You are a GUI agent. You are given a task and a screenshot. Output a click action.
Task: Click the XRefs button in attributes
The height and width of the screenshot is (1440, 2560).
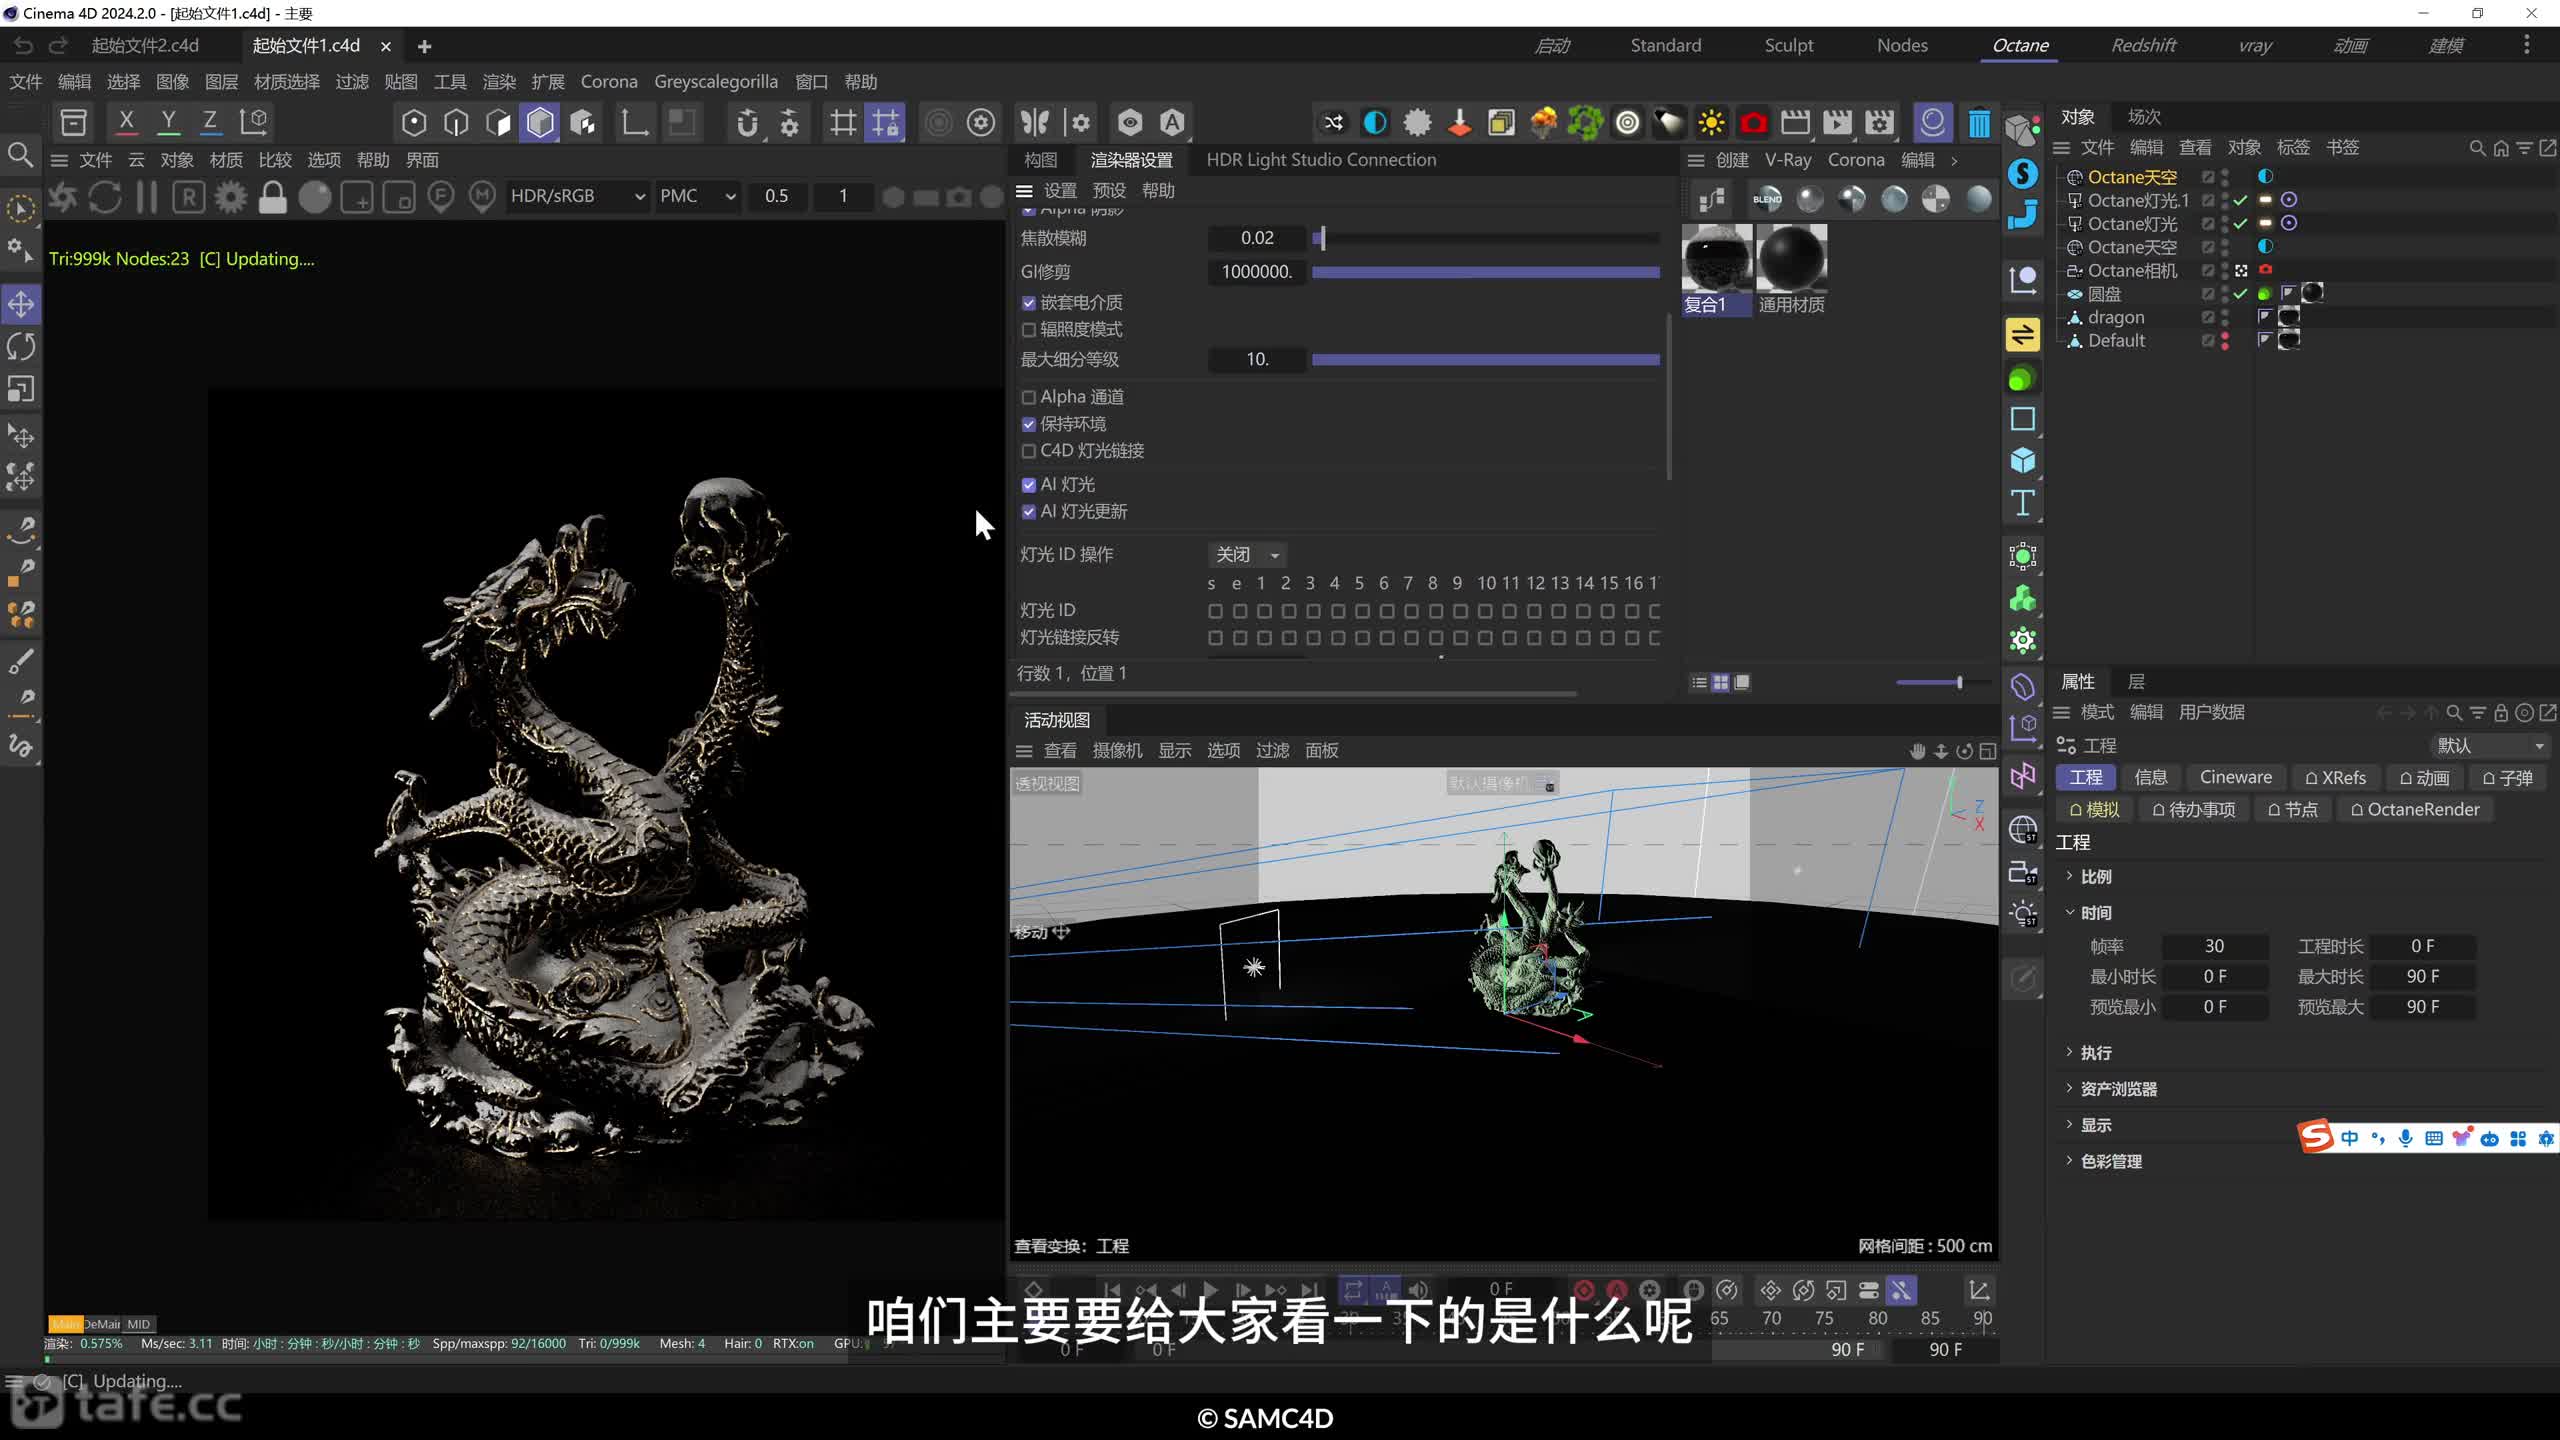pyautogui.click(x=2335, y=778)
